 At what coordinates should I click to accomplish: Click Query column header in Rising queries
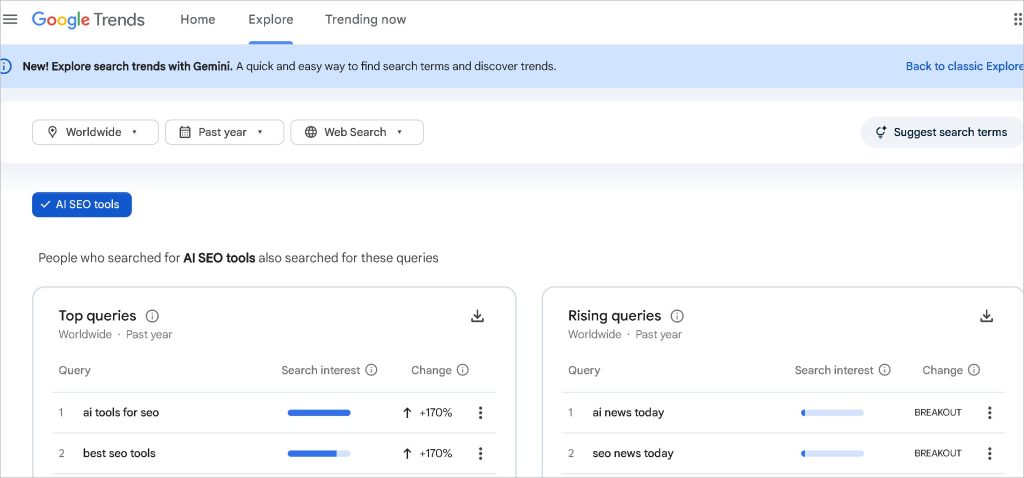coord(584,370)
